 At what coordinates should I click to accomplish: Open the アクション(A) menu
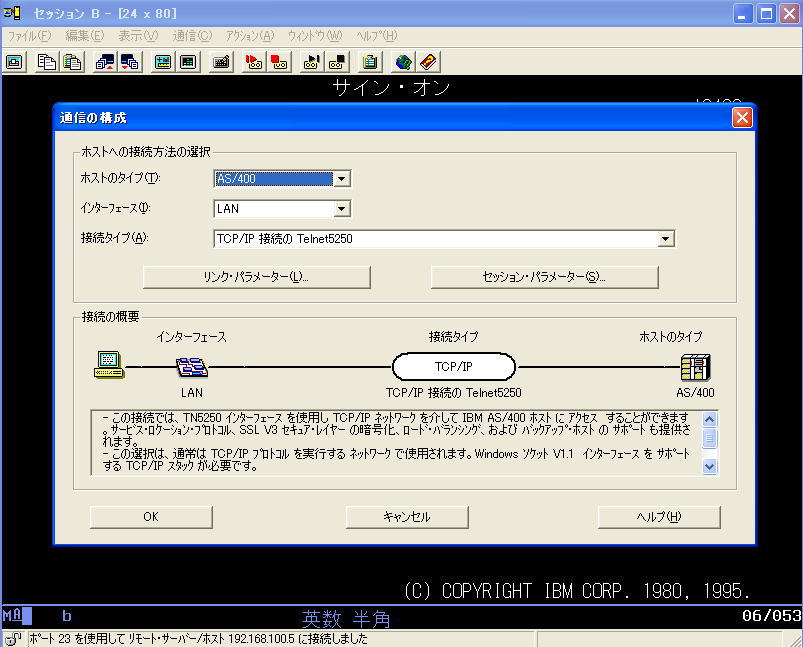point(250,36)
